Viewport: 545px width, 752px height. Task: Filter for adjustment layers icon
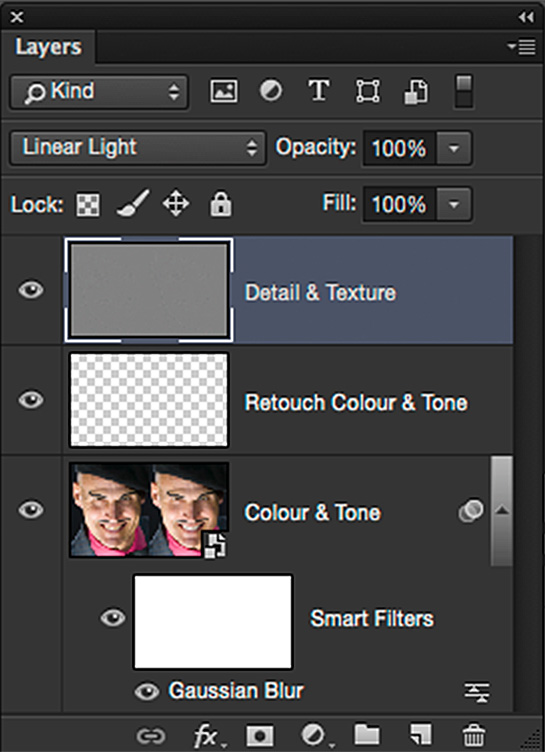[271, 91]
